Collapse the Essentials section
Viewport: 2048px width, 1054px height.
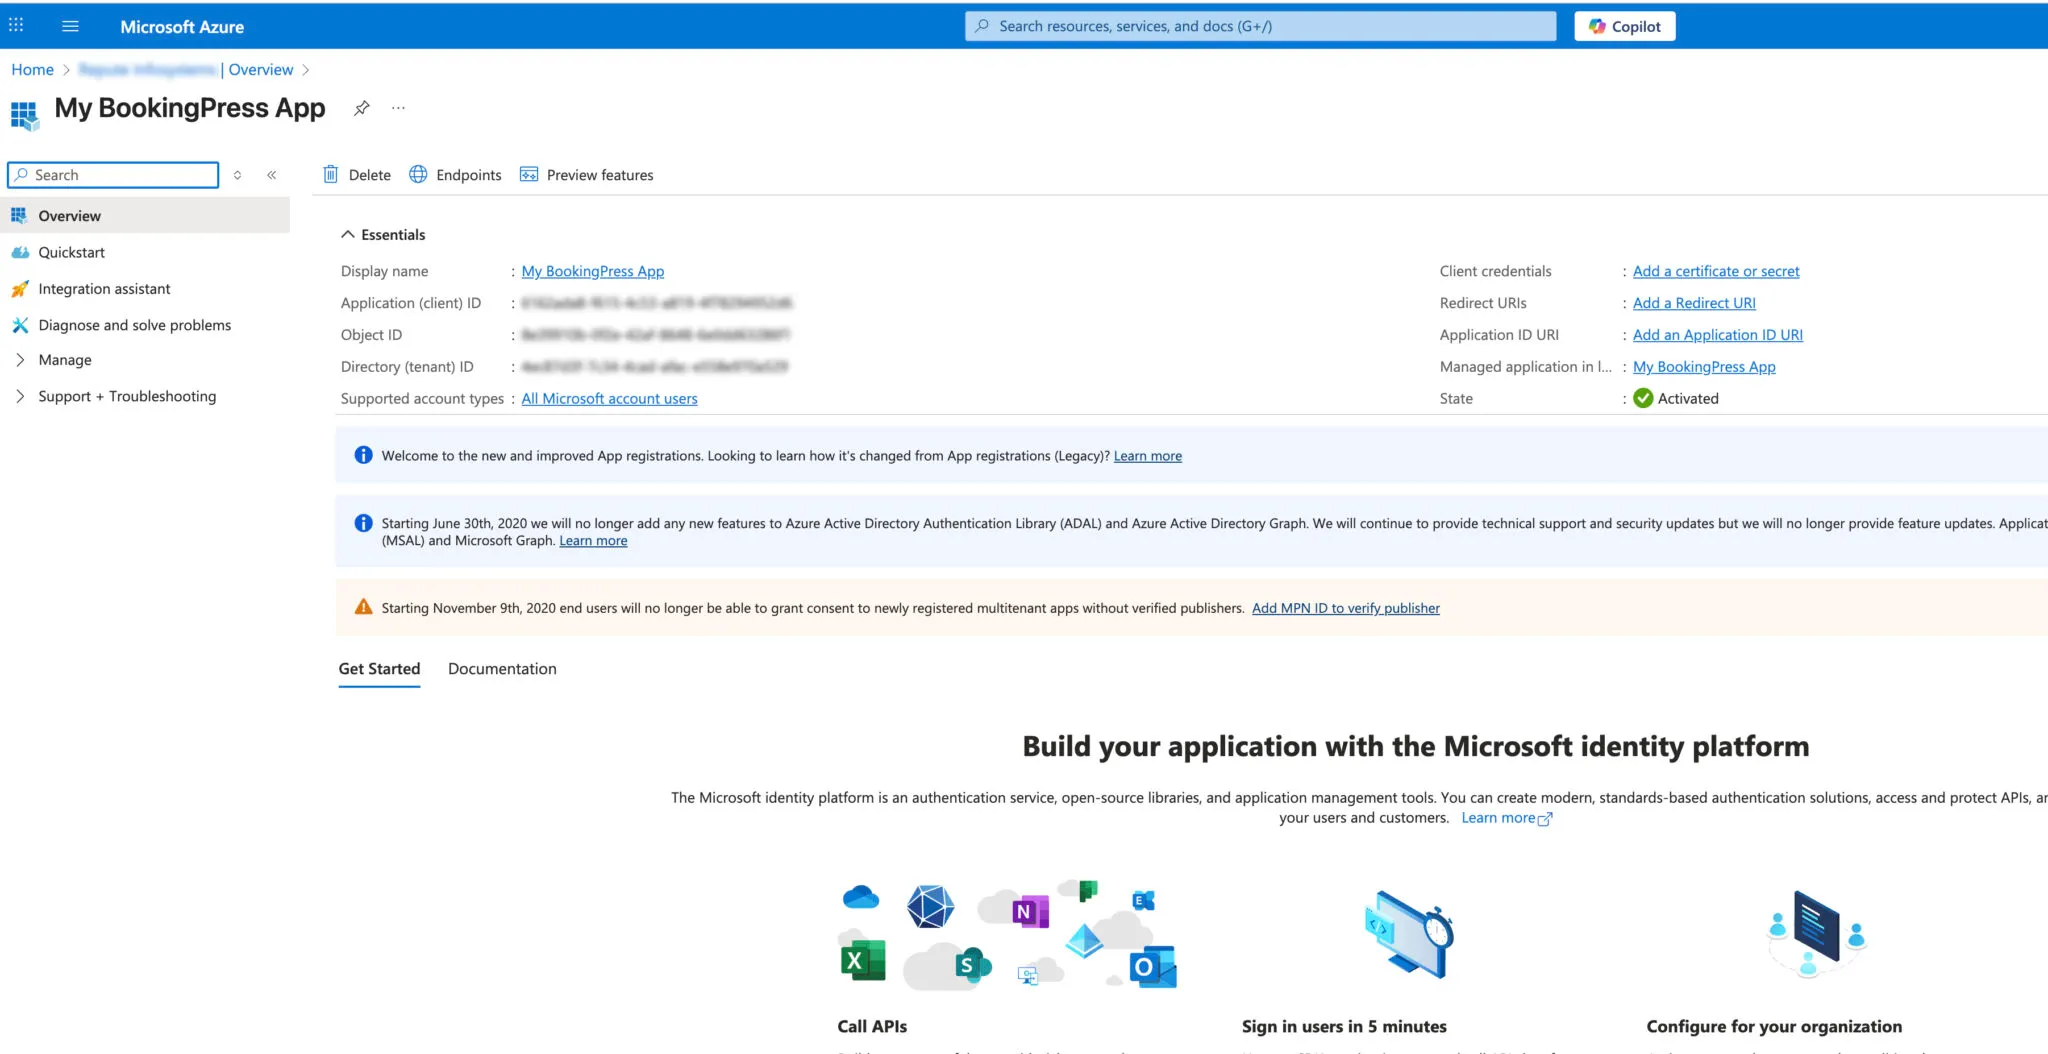pos(383,235)
